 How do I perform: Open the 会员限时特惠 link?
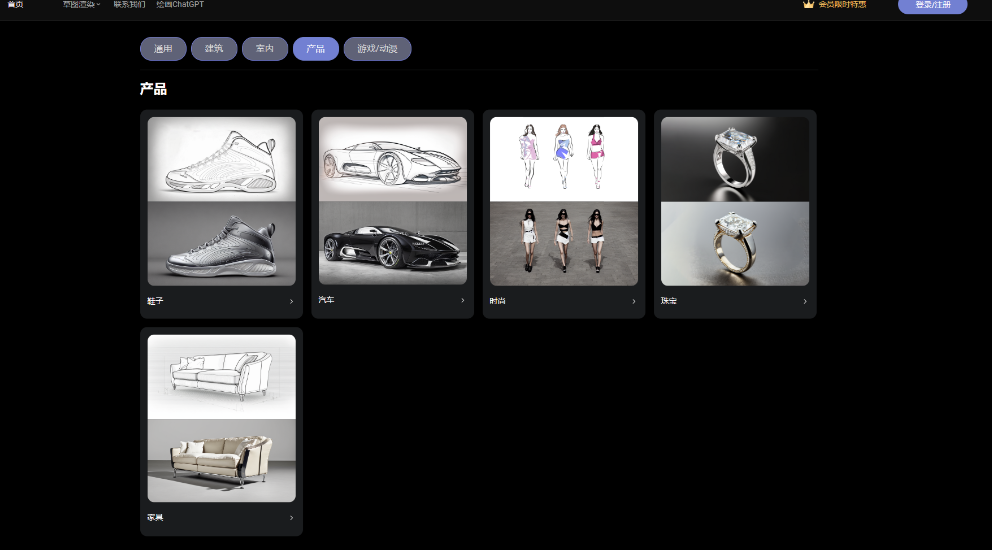[842, 5]
